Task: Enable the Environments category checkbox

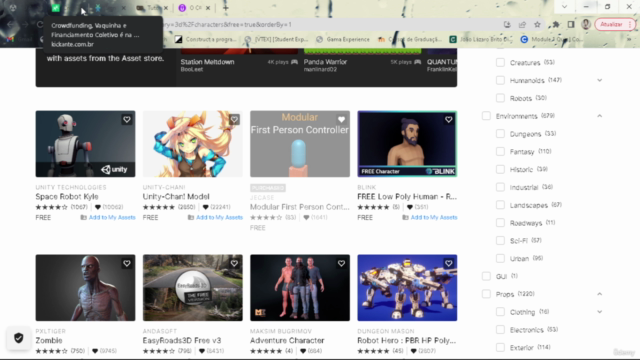Action: click(x=486, y=116)
